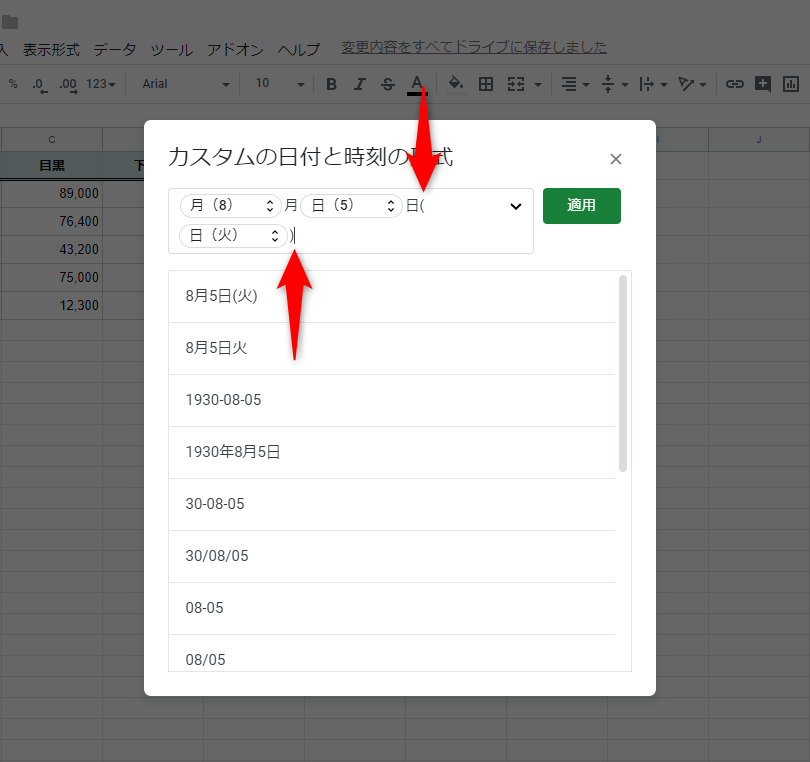Screen dimensions: 810x762
Task: Insert a link using chain icon
Action: pyautogui.click(x=735, y=84)
